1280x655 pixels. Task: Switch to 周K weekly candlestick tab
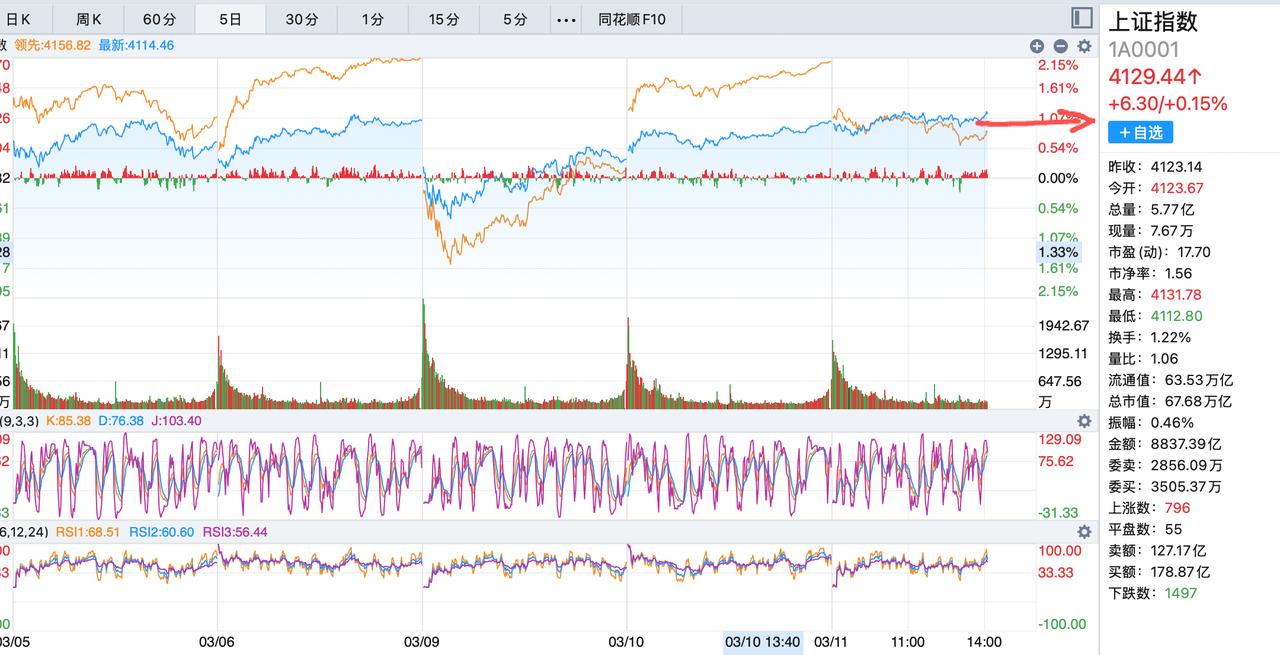click(x=89, y=19)
